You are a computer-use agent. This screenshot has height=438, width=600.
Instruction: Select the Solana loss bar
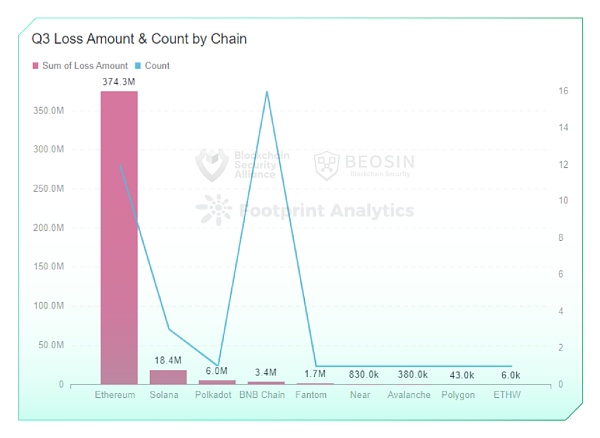coord(168,377)
